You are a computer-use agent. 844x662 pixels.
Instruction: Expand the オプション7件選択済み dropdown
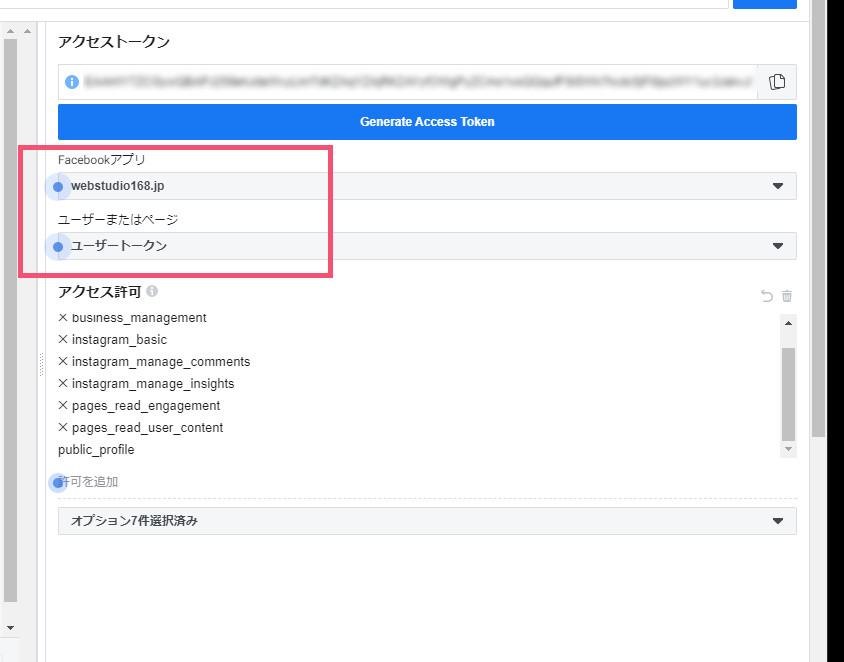[x=427, y=520]
